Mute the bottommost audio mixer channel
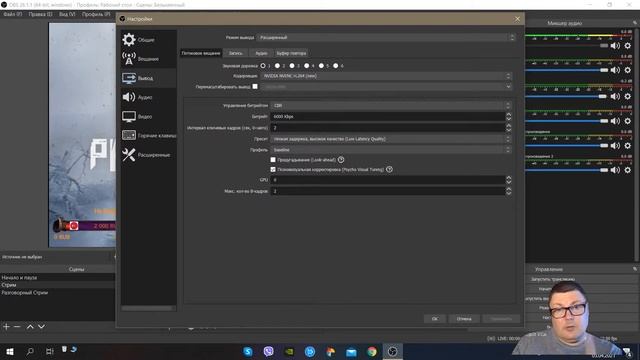Screen dimensions: 640x360 coord(615,170)
